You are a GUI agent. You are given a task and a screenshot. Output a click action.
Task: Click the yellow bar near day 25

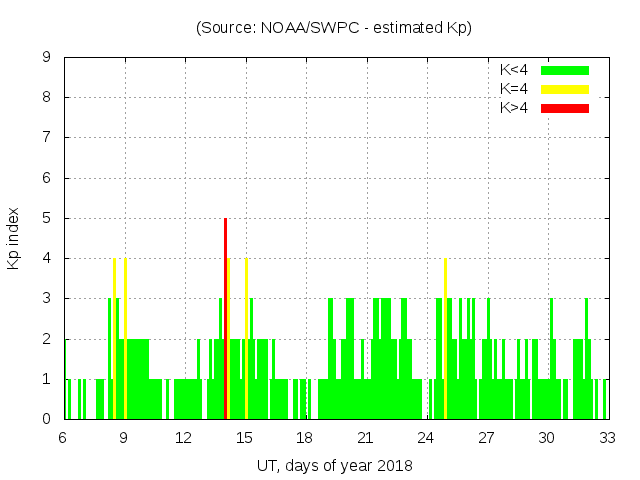point(445,338)
